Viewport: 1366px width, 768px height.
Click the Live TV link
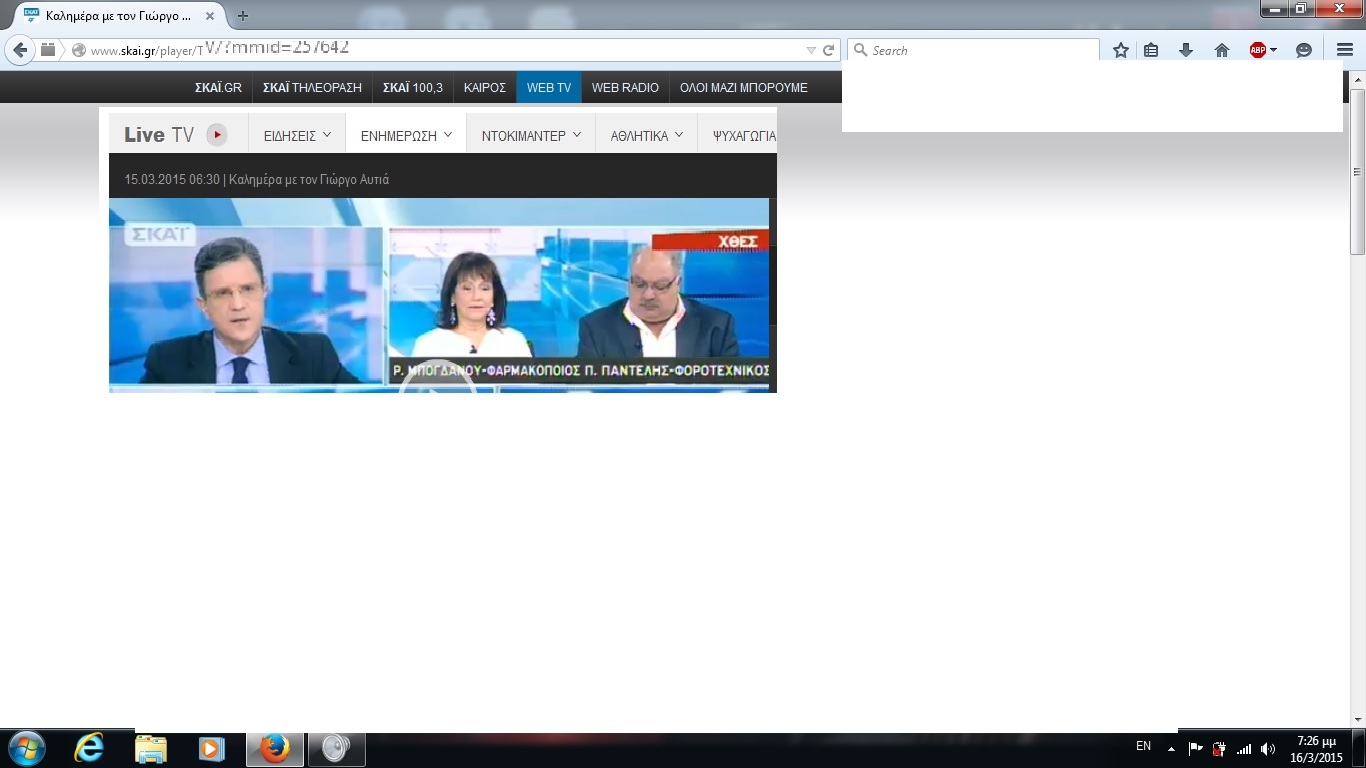(x=159, y=135)
